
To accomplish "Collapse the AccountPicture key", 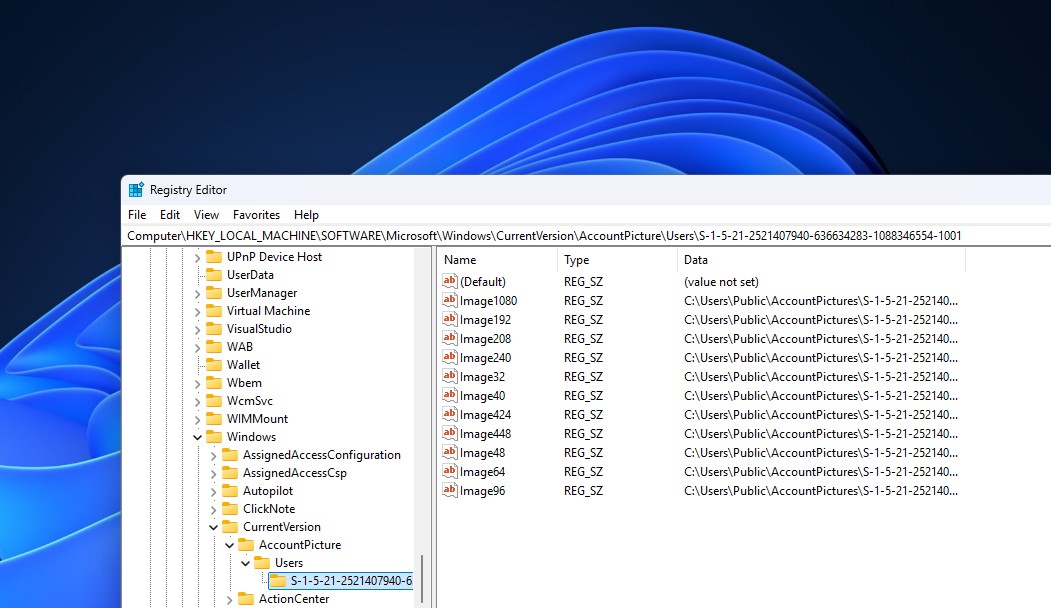I will click(229, 545).
